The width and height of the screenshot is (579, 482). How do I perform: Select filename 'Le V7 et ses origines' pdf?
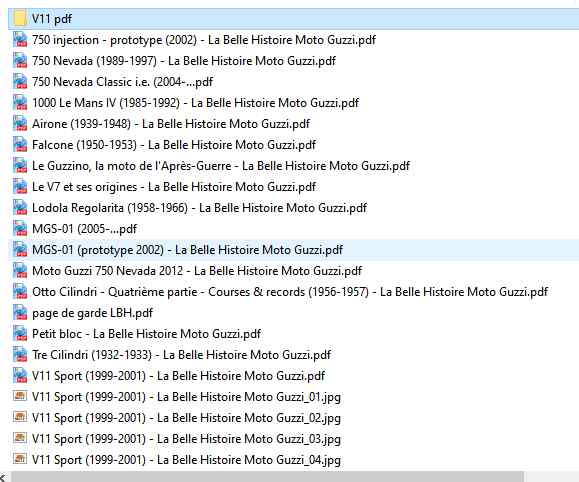pyautogui.click(x=174, y=187)
